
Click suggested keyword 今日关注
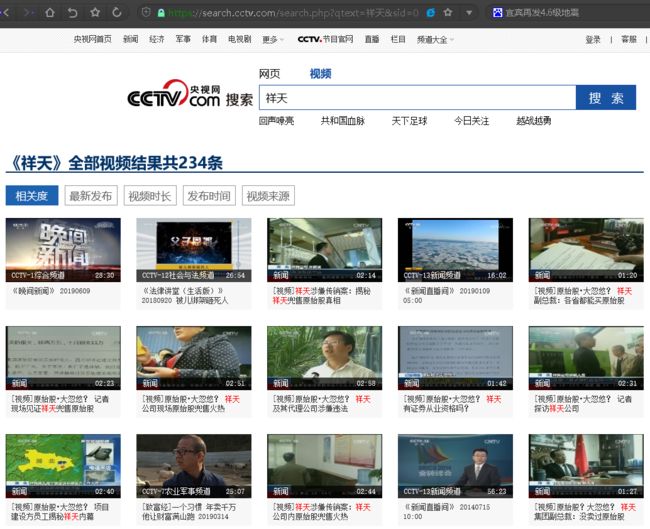(471, 121)
